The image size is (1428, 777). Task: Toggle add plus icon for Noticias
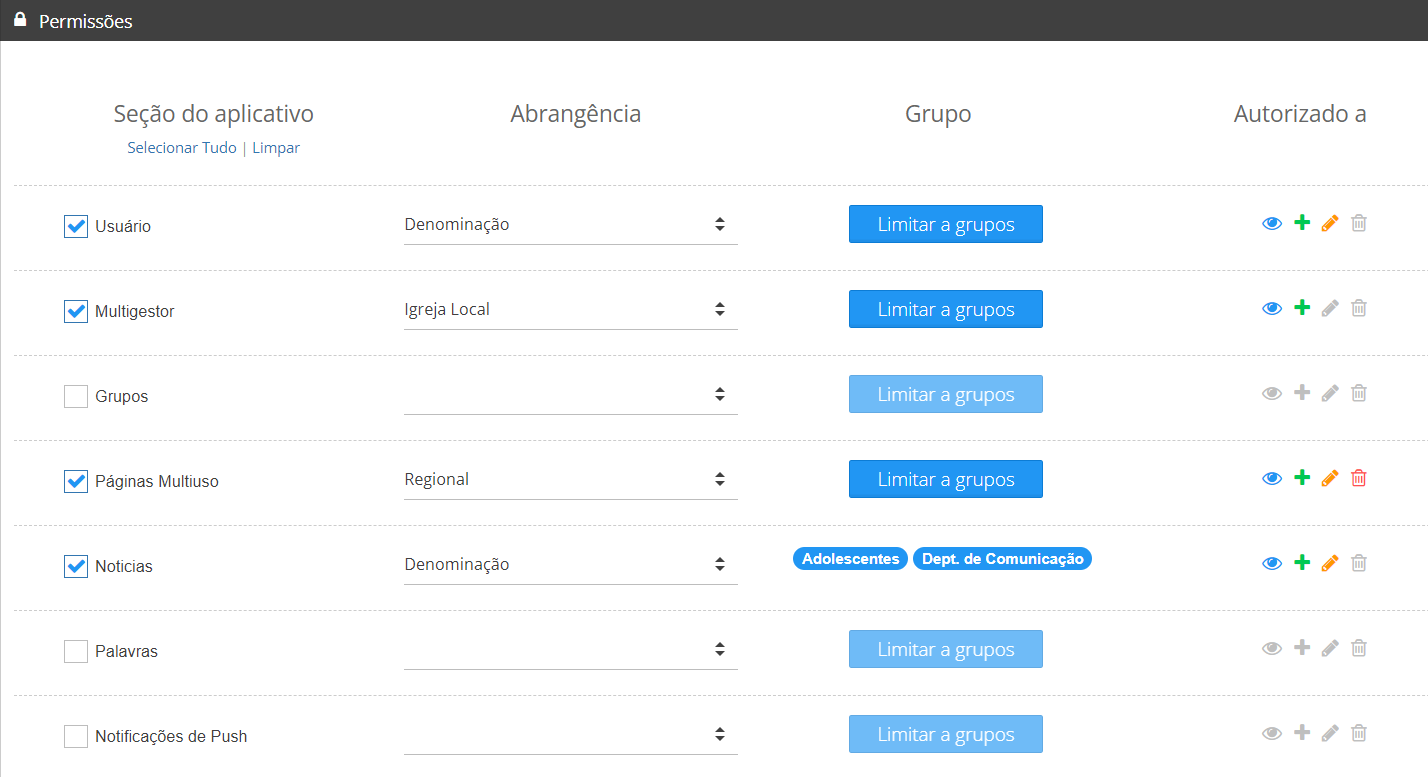click(1301, 563)
